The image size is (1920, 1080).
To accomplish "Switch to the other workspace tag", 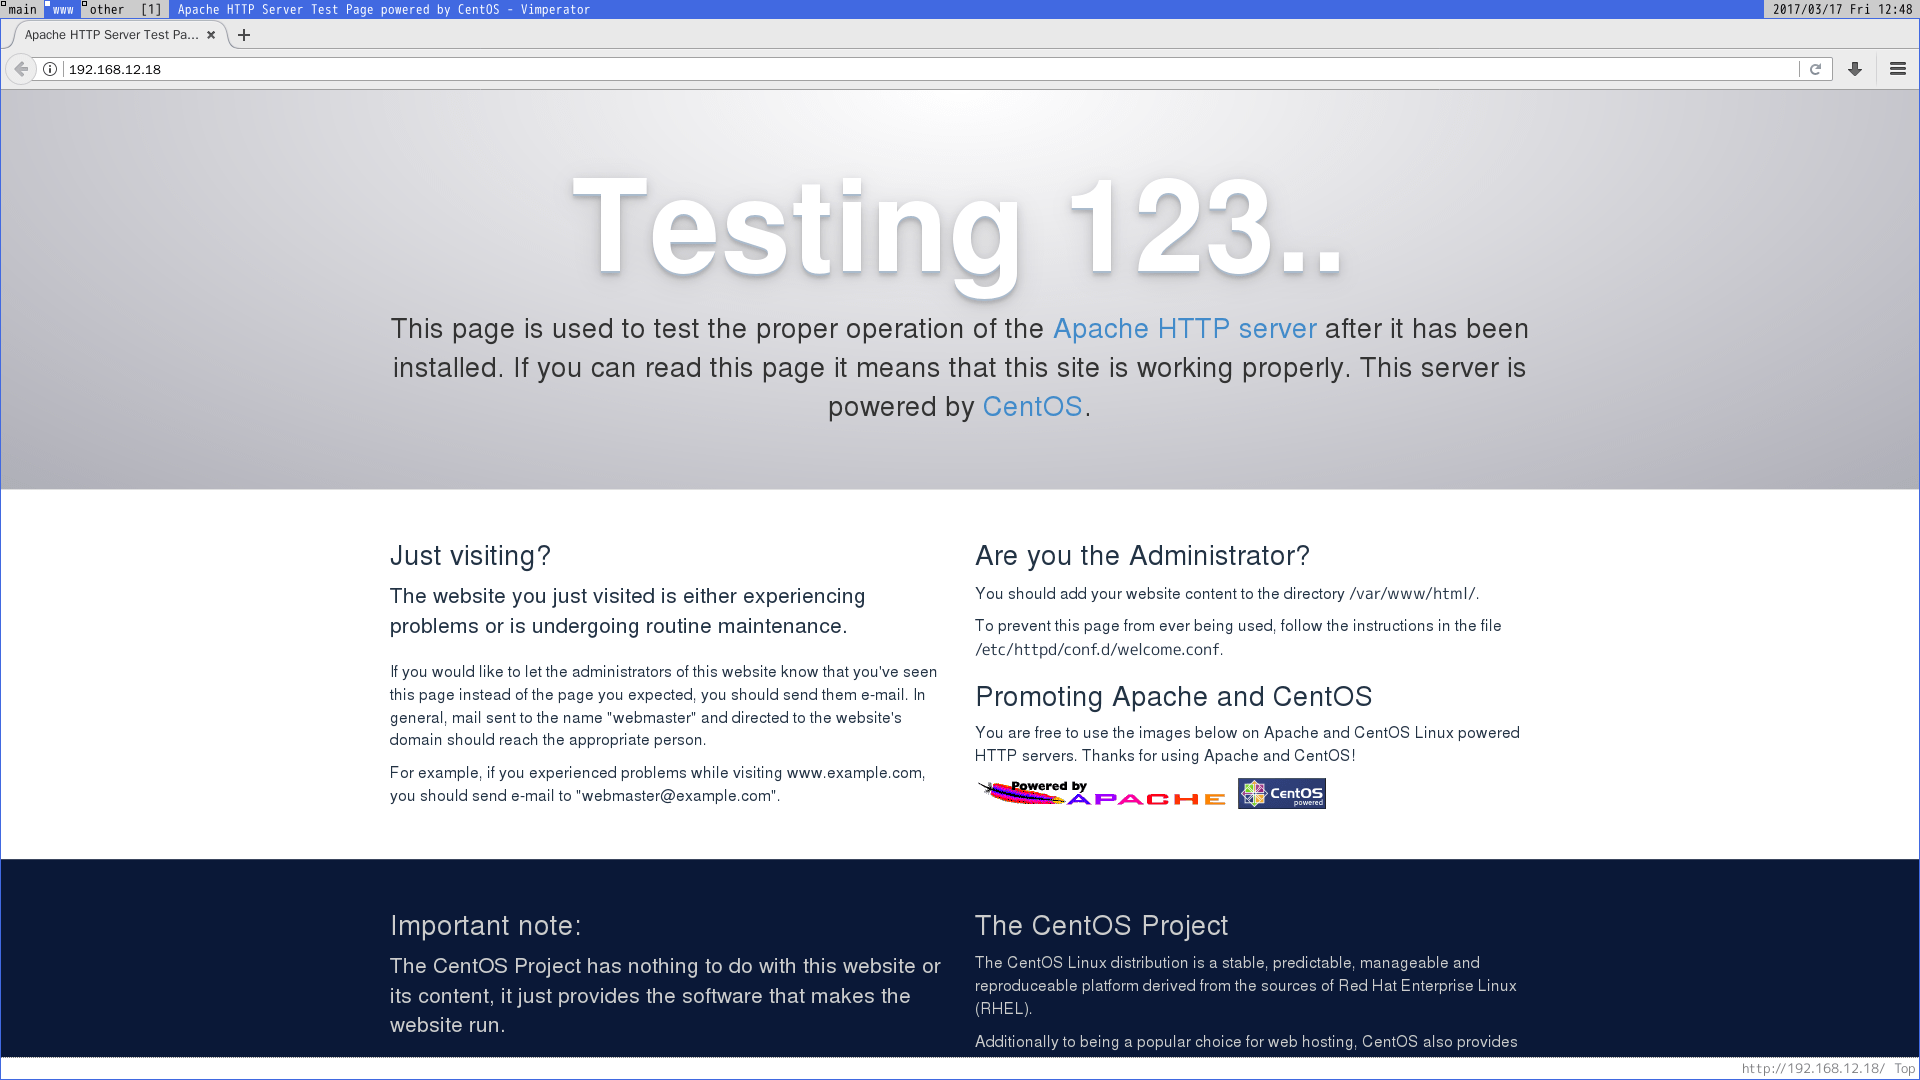I will click(x=106, y=9).
